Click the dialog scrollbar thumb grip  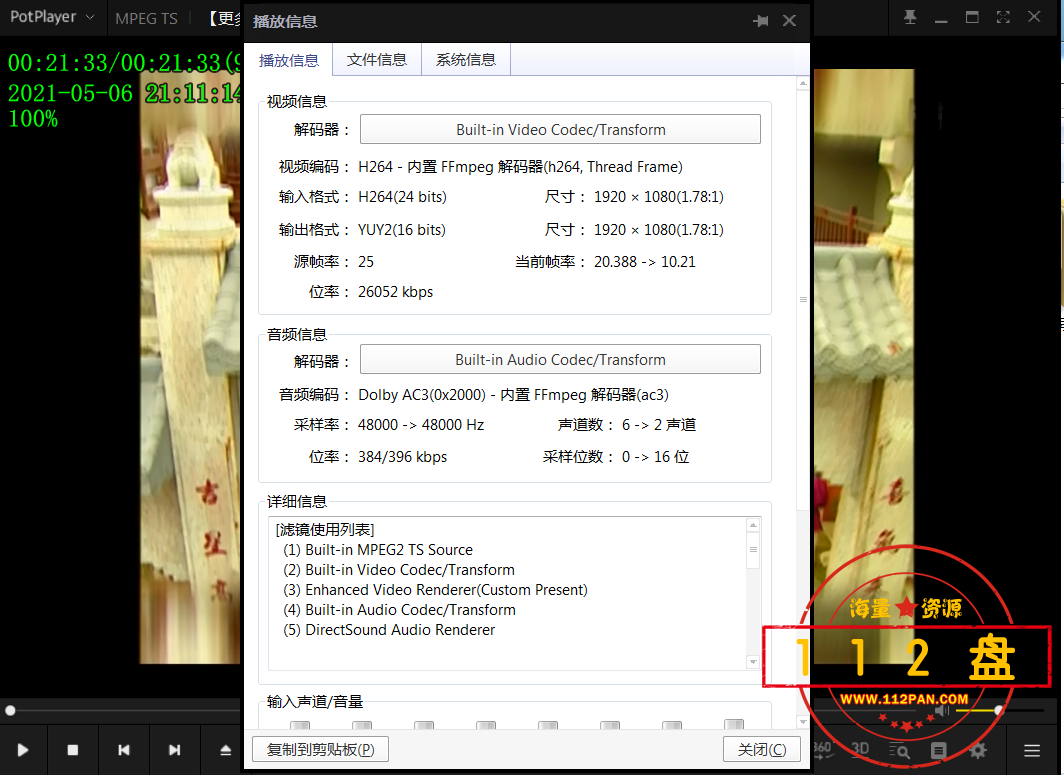click(x=803, y=299)
